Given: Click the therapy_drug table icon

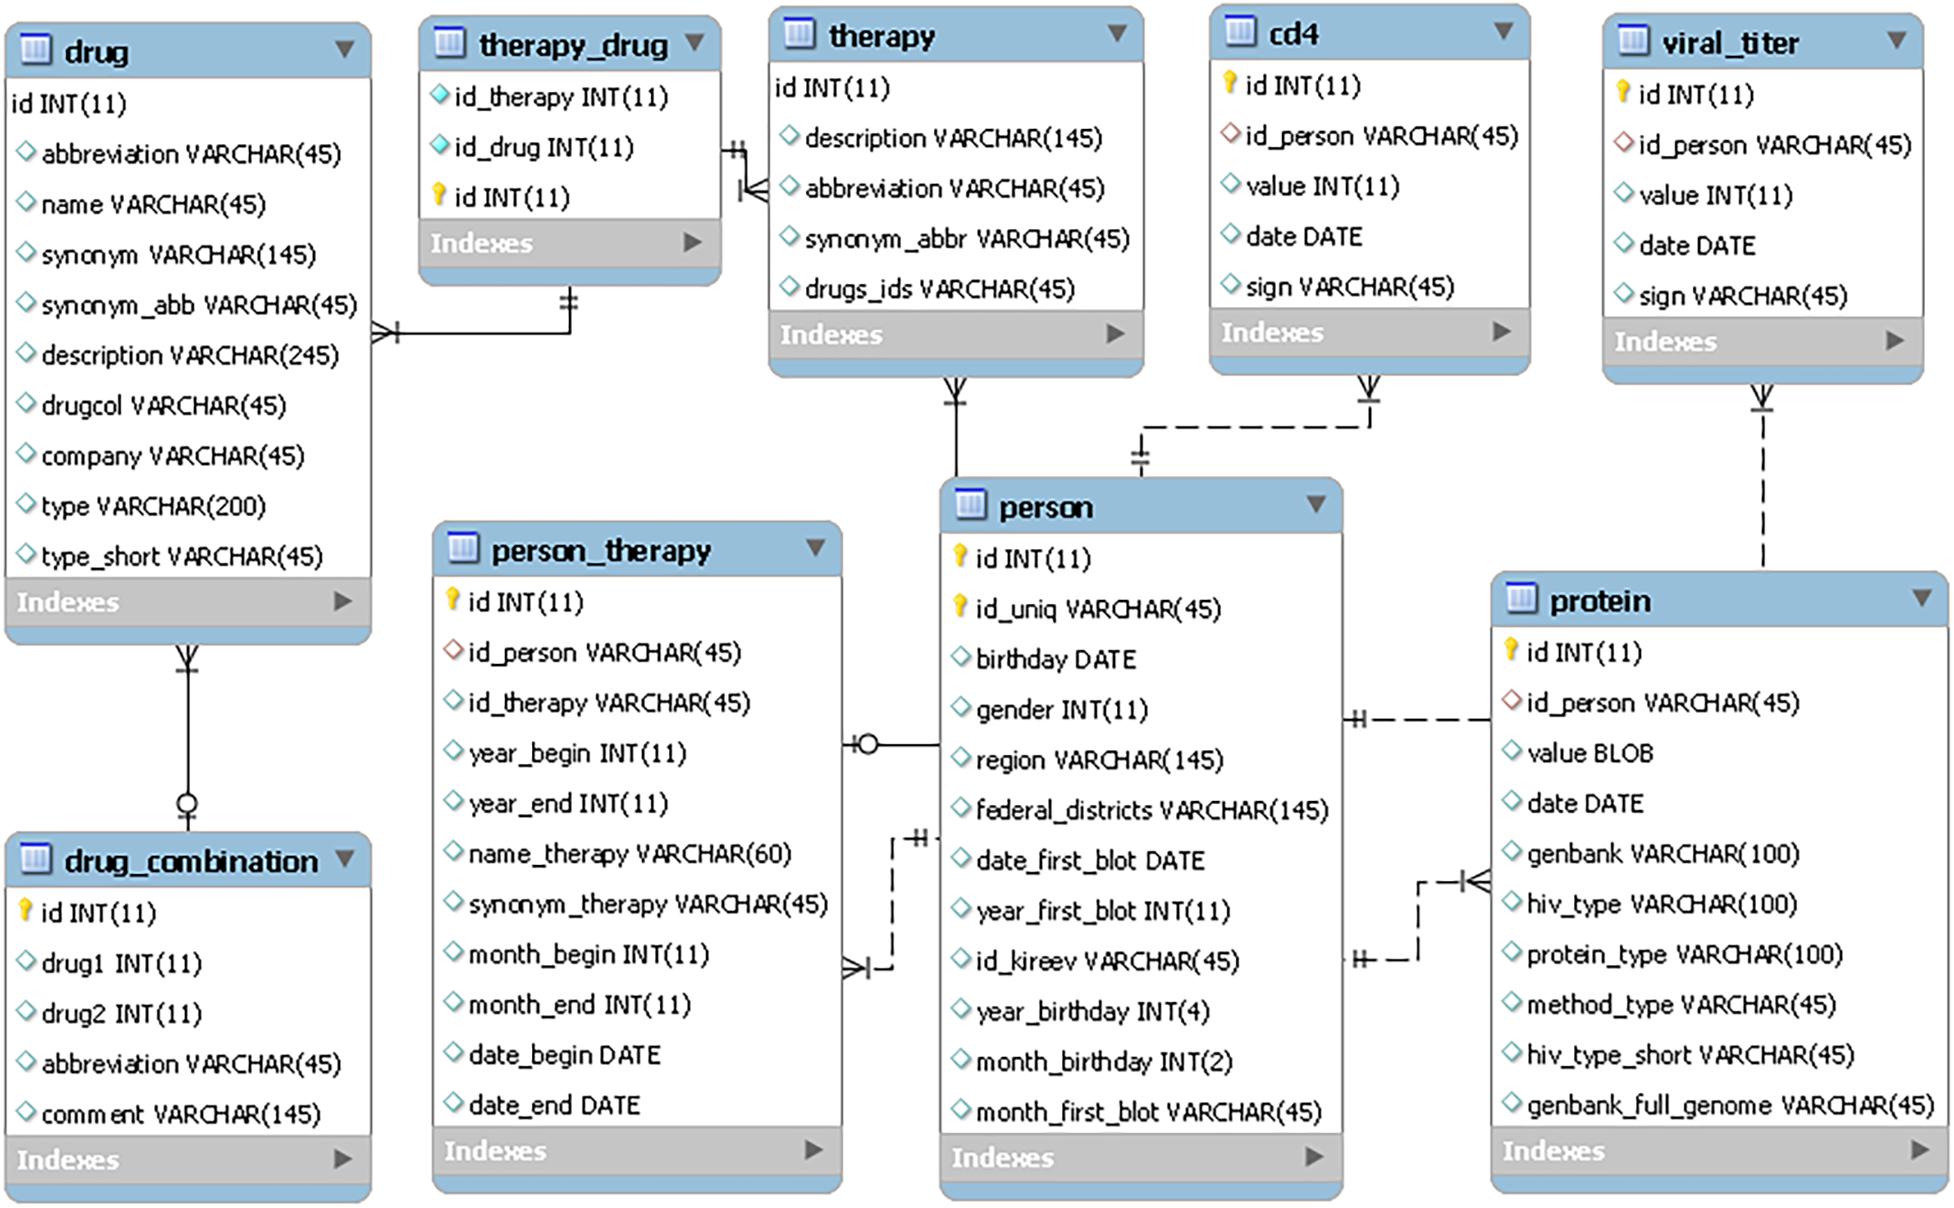Looking at the screenshot, I should [449, 42].
